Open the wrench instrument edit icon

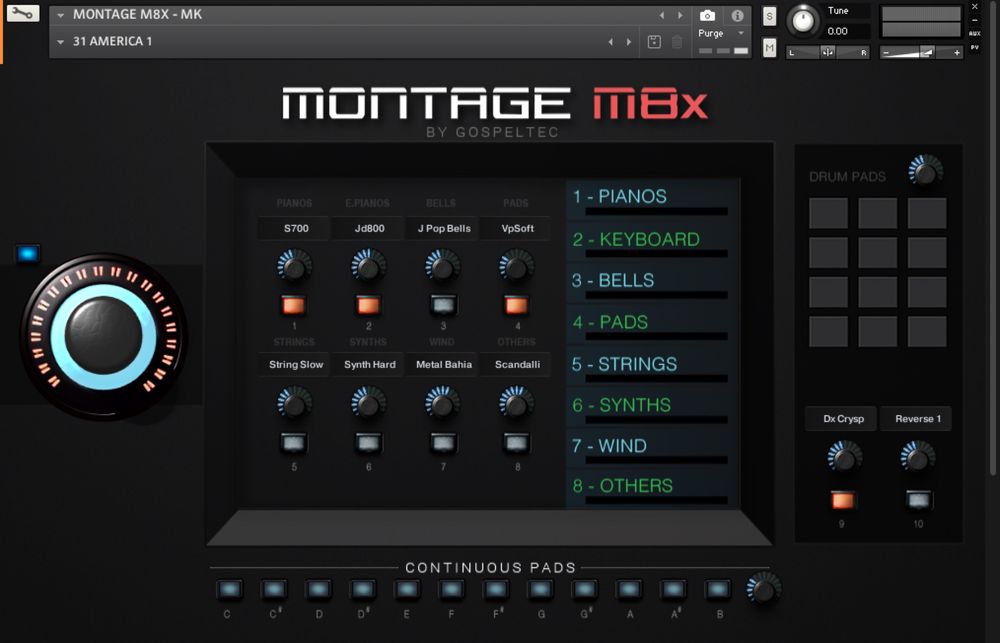(x=23, y=13)
